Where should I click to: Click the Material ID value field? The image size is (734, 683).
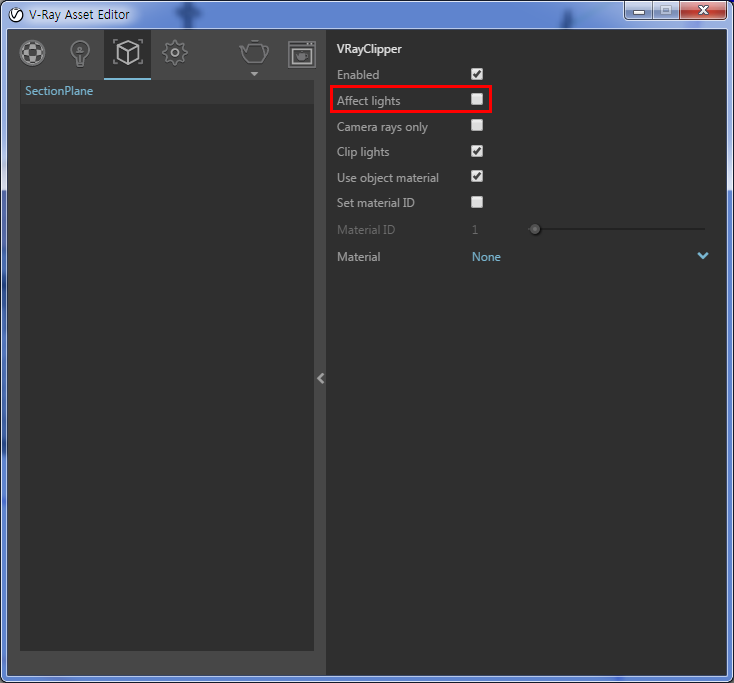[475, 230]
